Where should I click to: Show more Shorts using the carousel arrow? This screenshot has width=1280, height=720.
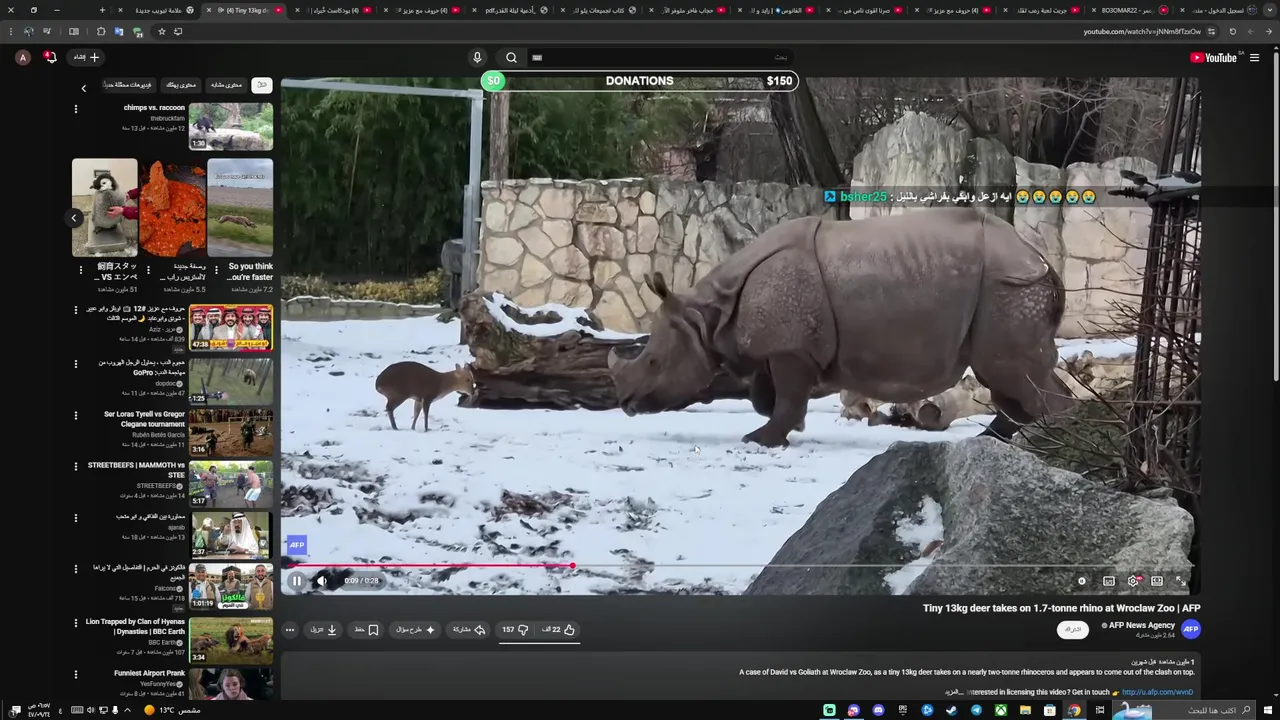73,217
